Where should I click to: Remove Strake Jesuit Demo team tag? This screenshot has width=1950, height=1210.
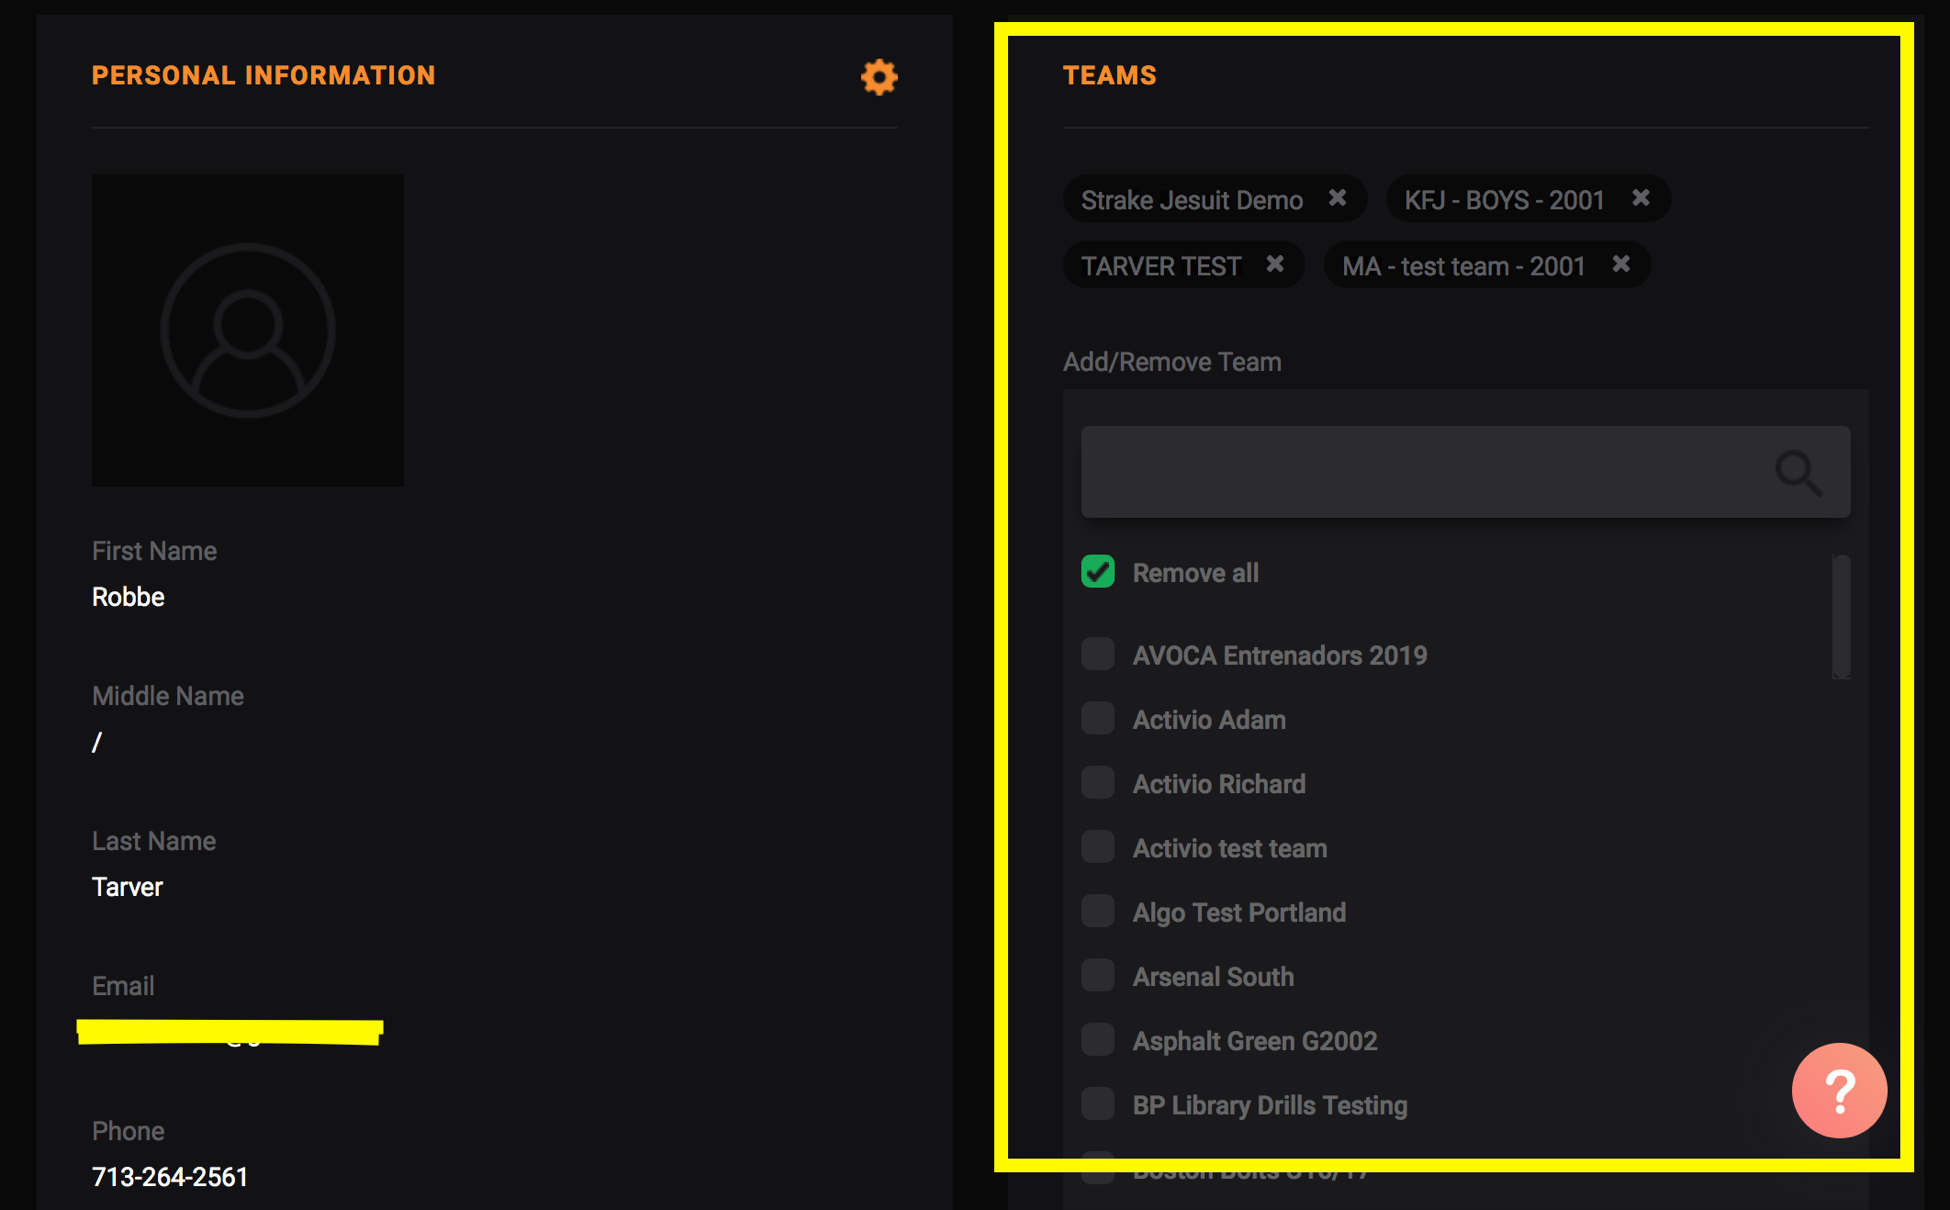click(1337, 198)
